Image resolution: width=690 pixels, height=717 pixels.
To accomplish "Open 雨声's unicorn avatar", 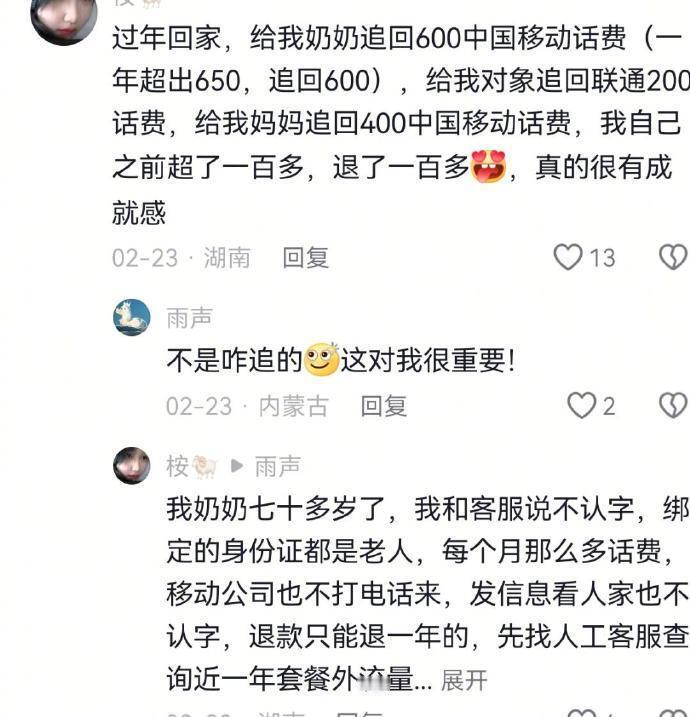I will (132, 317).
